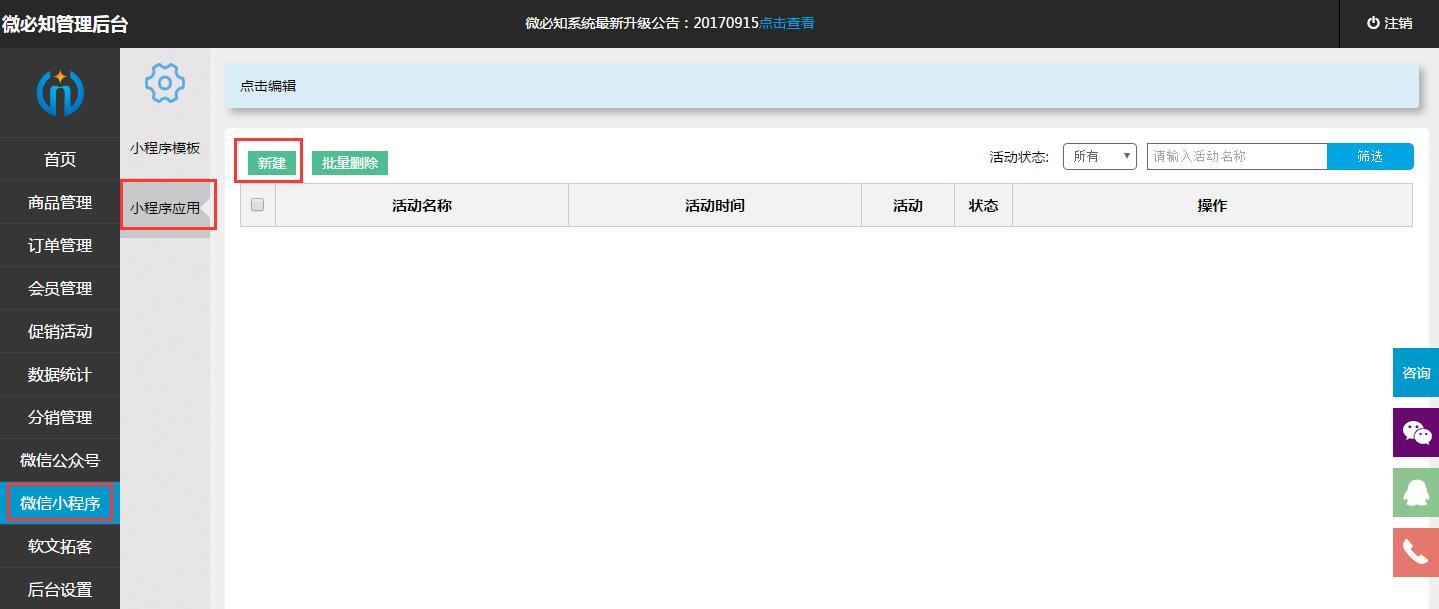Expand the 活动状态 dropdown
The height and width of the screenshot is (609, 1439).
click(x=1099, y=156)
